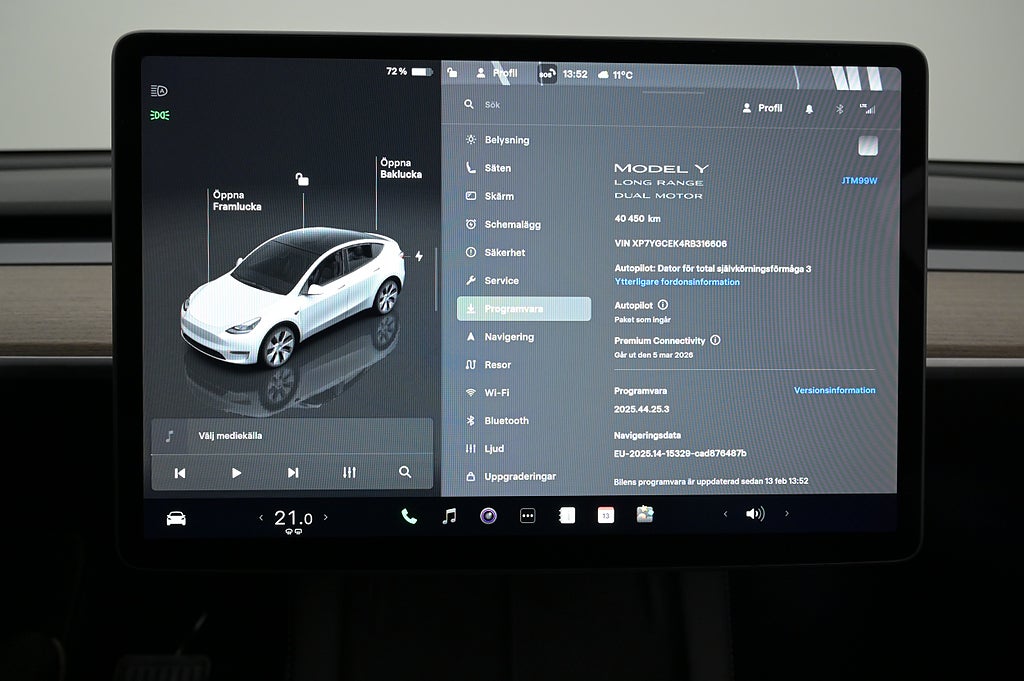Mute audio with the speaker icon
Screen dimensions: 1024x681
(x=755, y=514)
